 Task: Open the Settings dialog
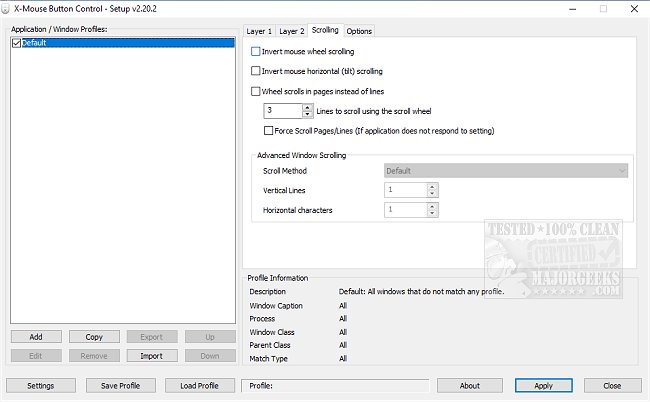41,386
